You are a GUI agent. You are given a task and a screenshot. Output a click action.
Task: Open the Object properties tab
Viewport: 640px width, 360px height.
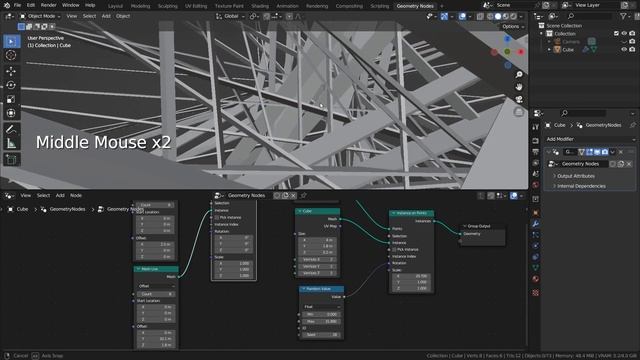[x=536, y=213]
